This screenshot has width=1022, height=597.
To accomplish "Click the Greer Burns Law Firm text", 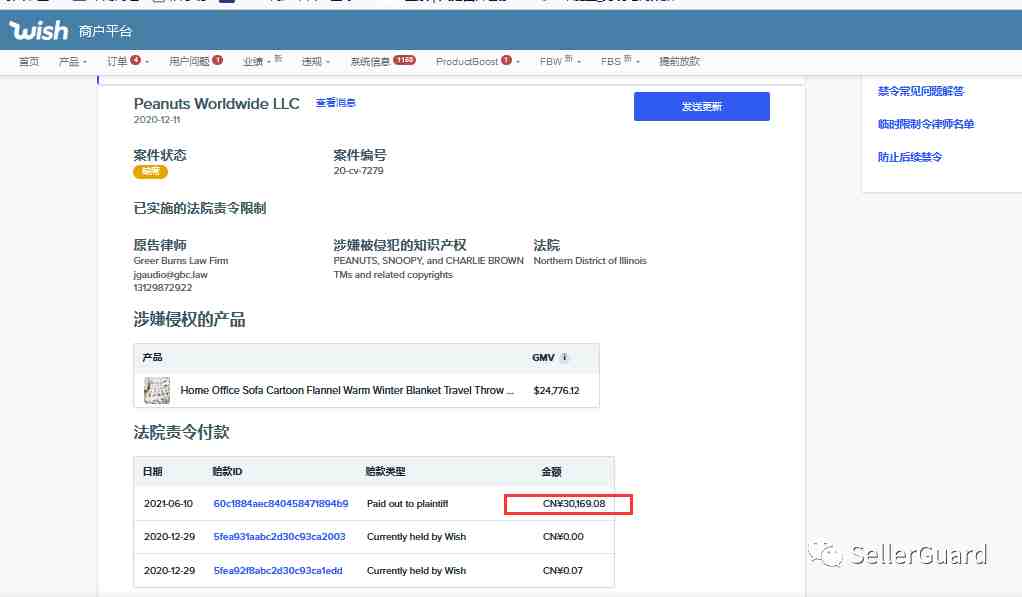I will 181,261.
